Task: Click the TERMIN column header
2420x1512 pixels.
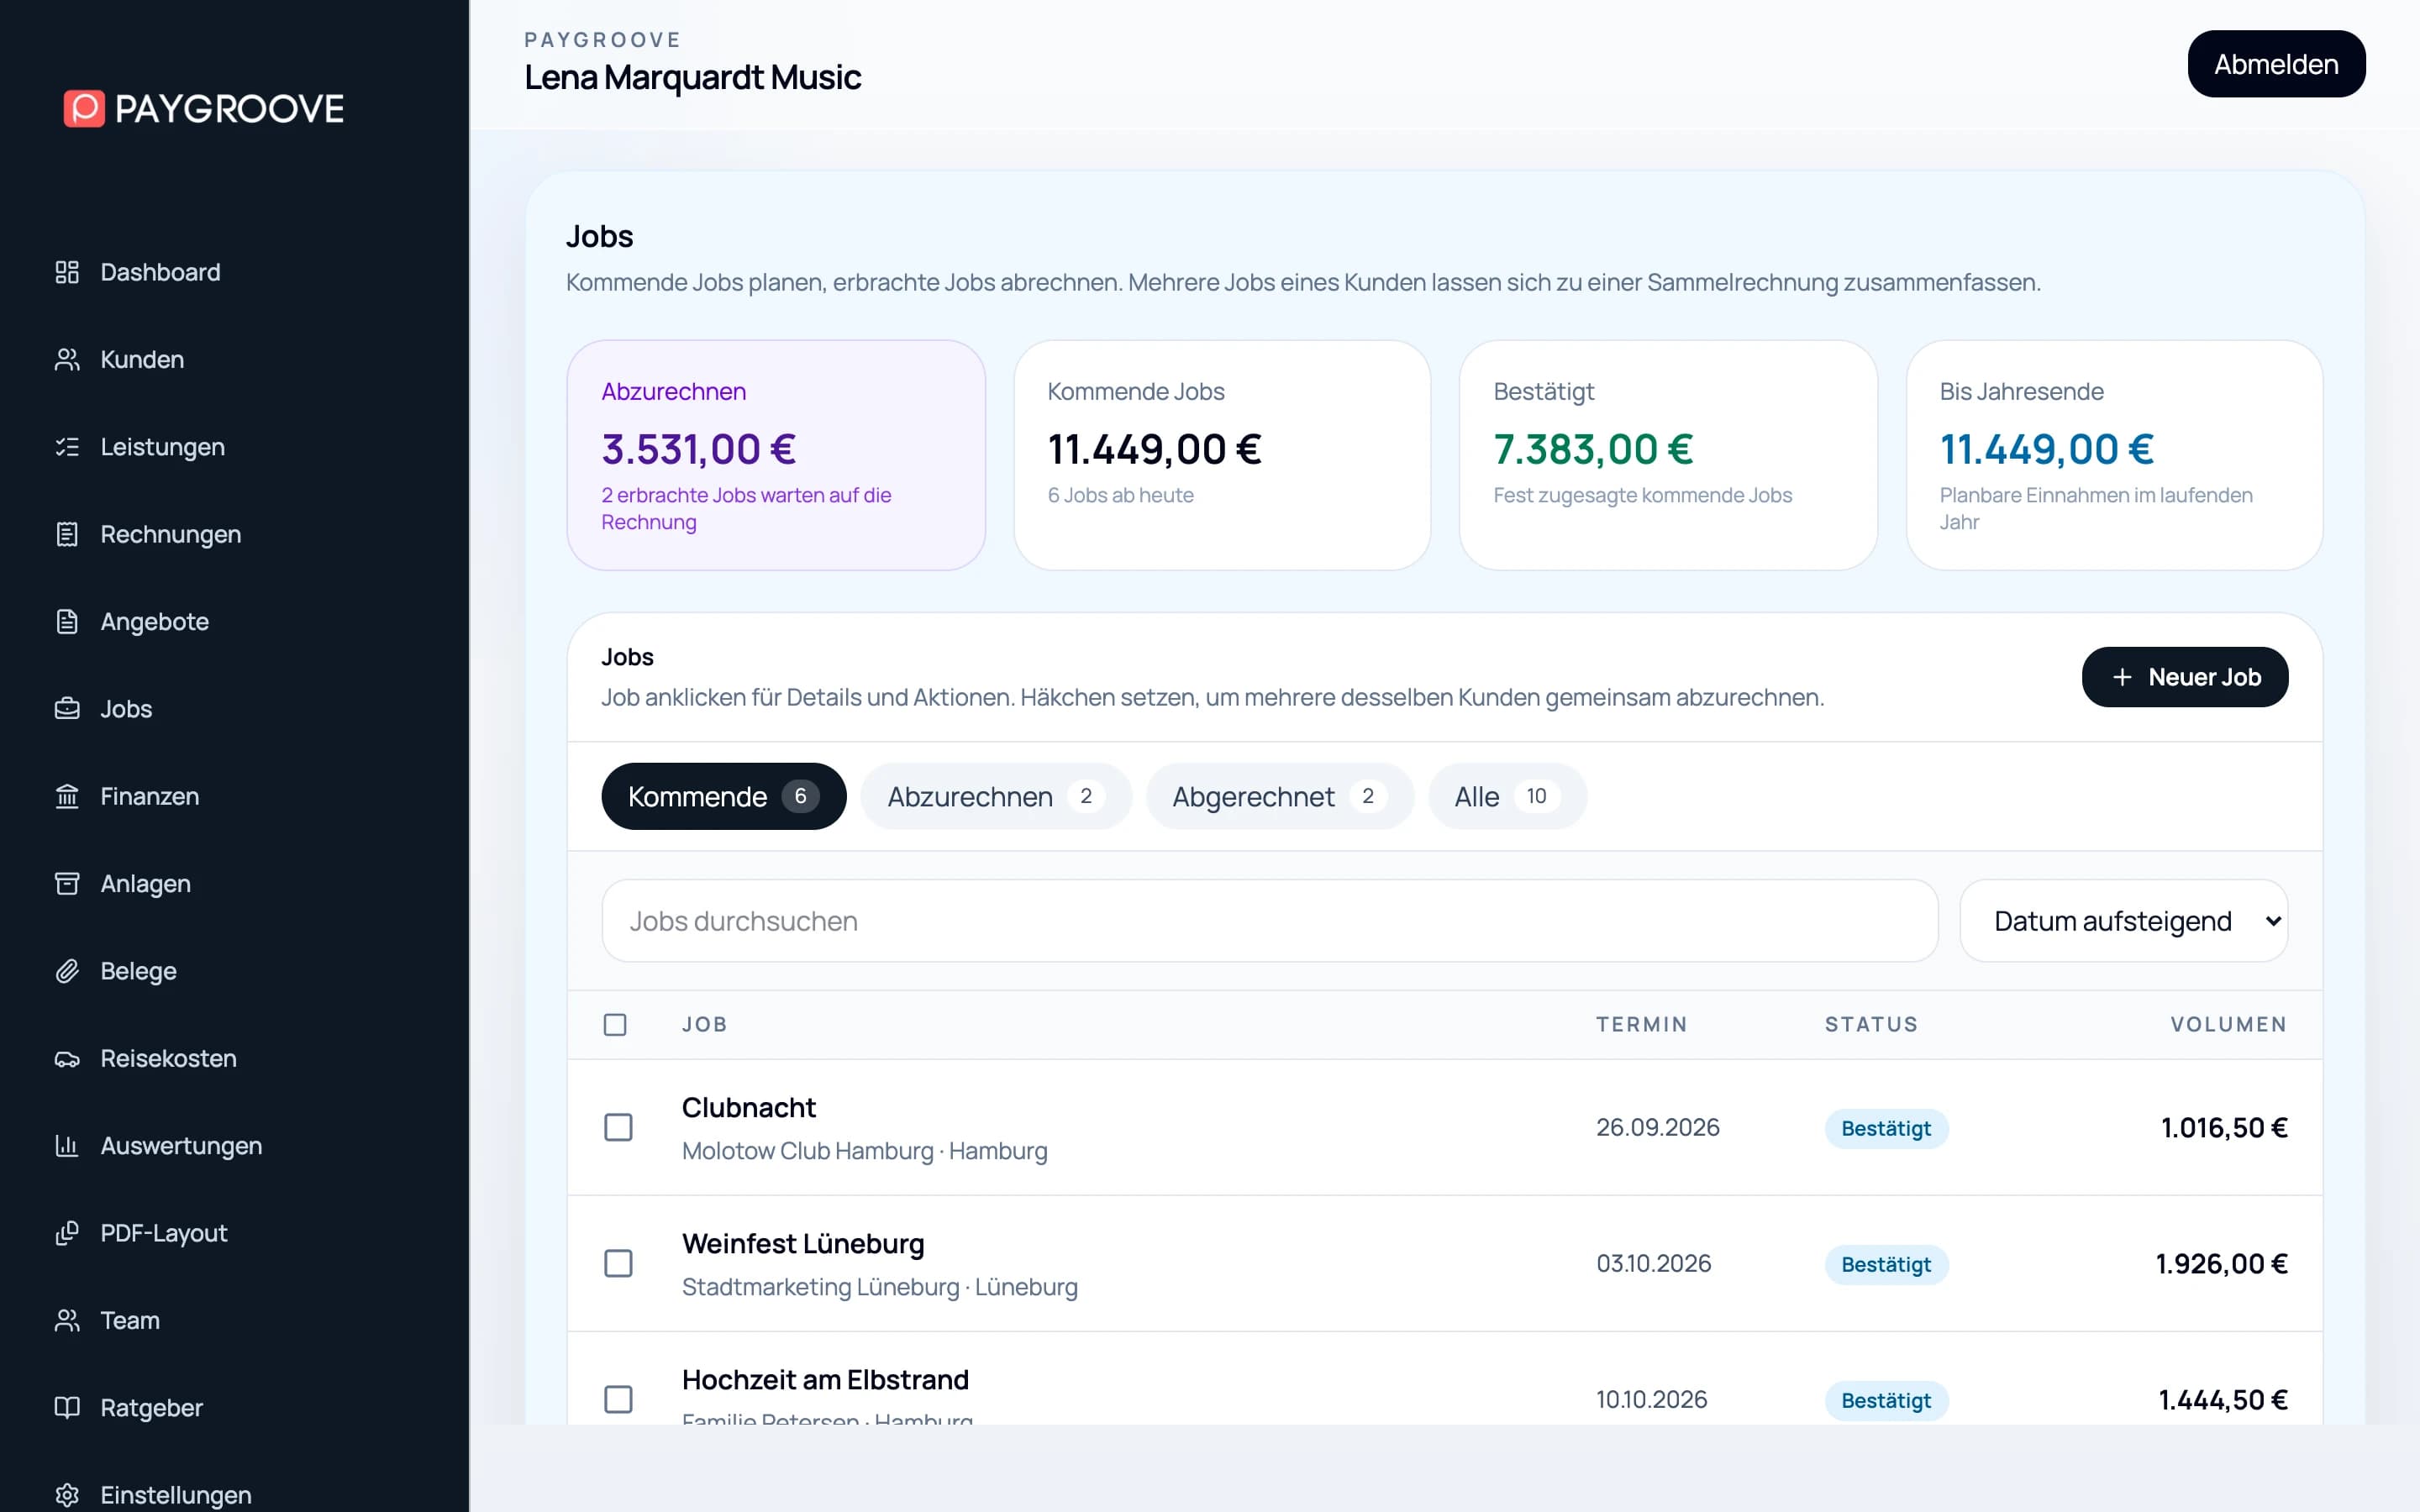Action: tap(1641, 1024)
